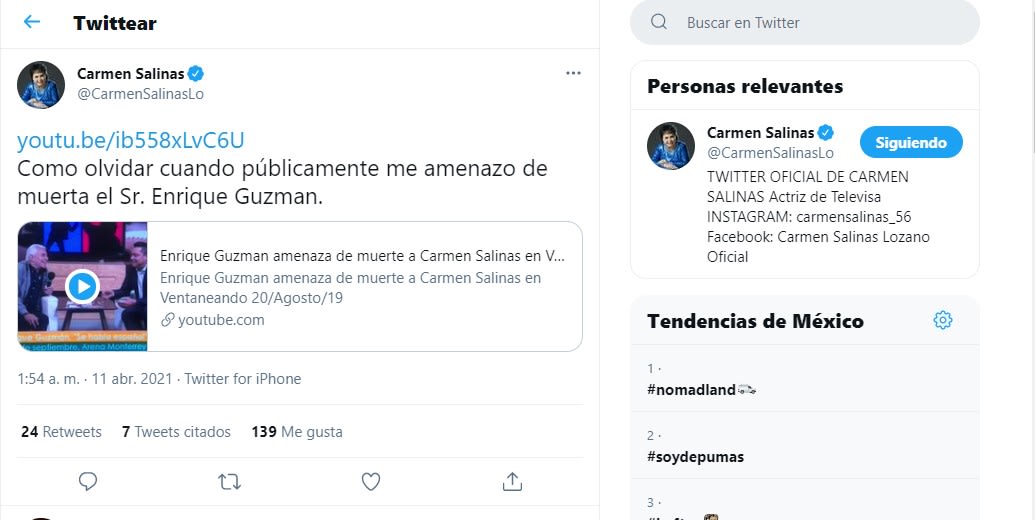This screenshot has width=1035, height=520.
Task: Open the three-dot more options menu on tweet
Action: click(573, 73)
